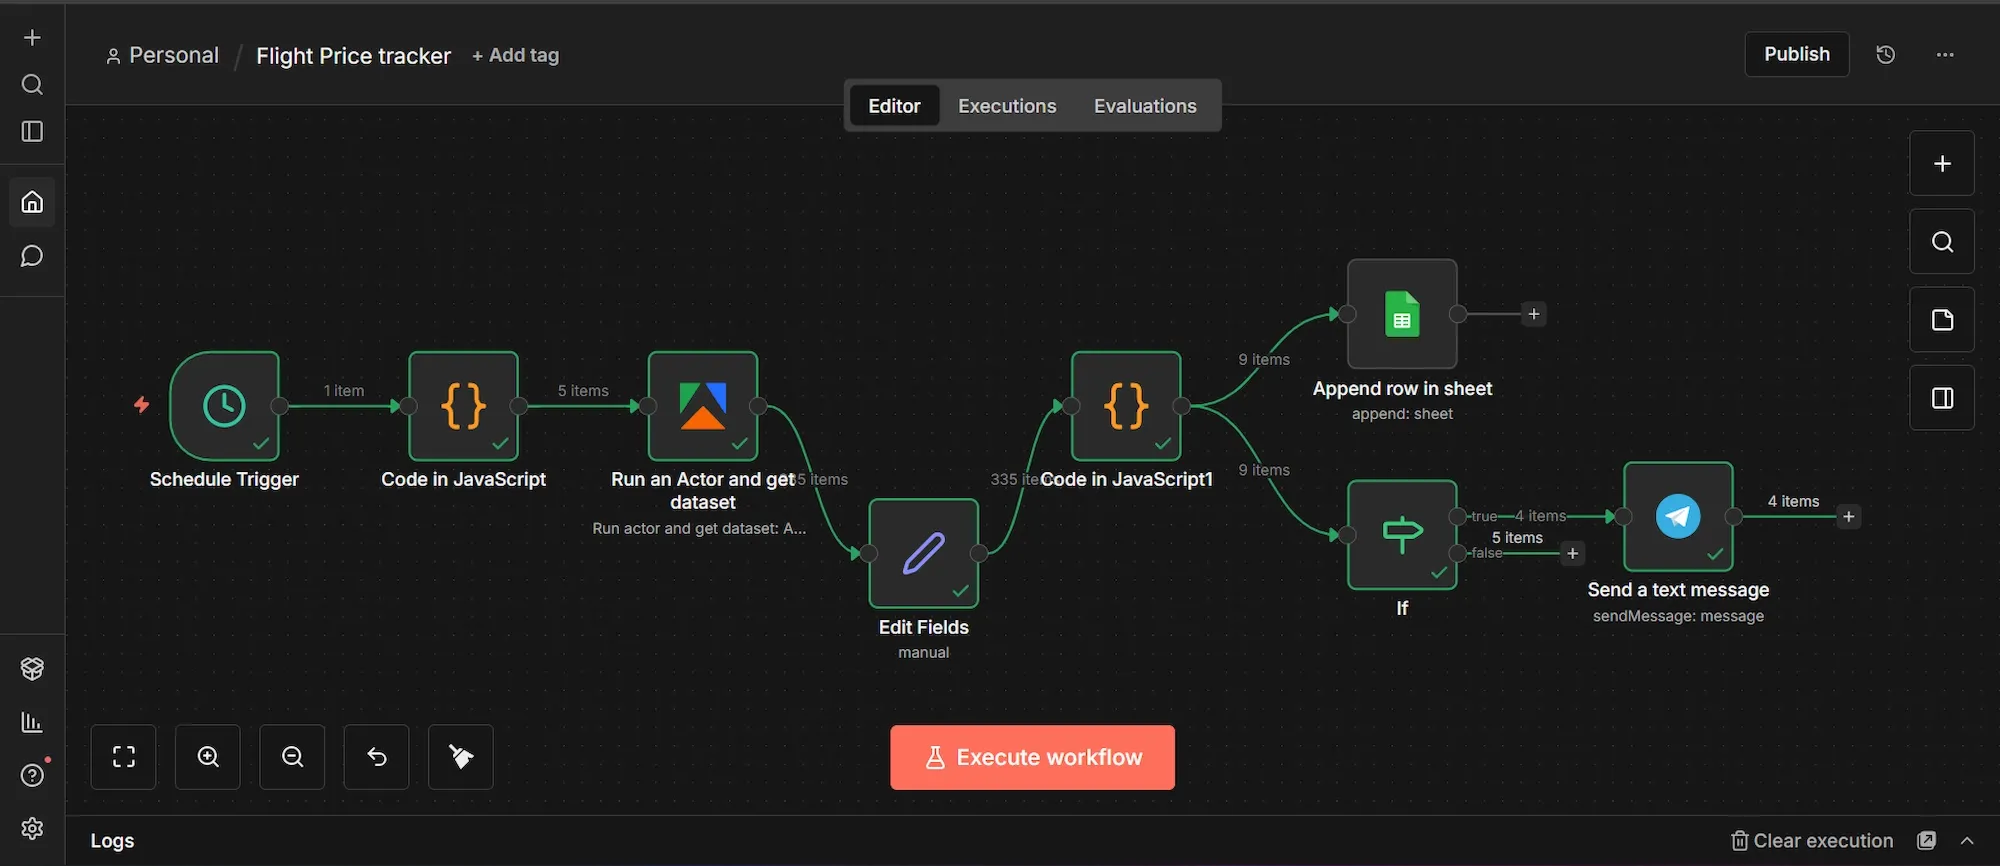Zoom in on the canvas
2000x866 pixels.
(208, 757)
